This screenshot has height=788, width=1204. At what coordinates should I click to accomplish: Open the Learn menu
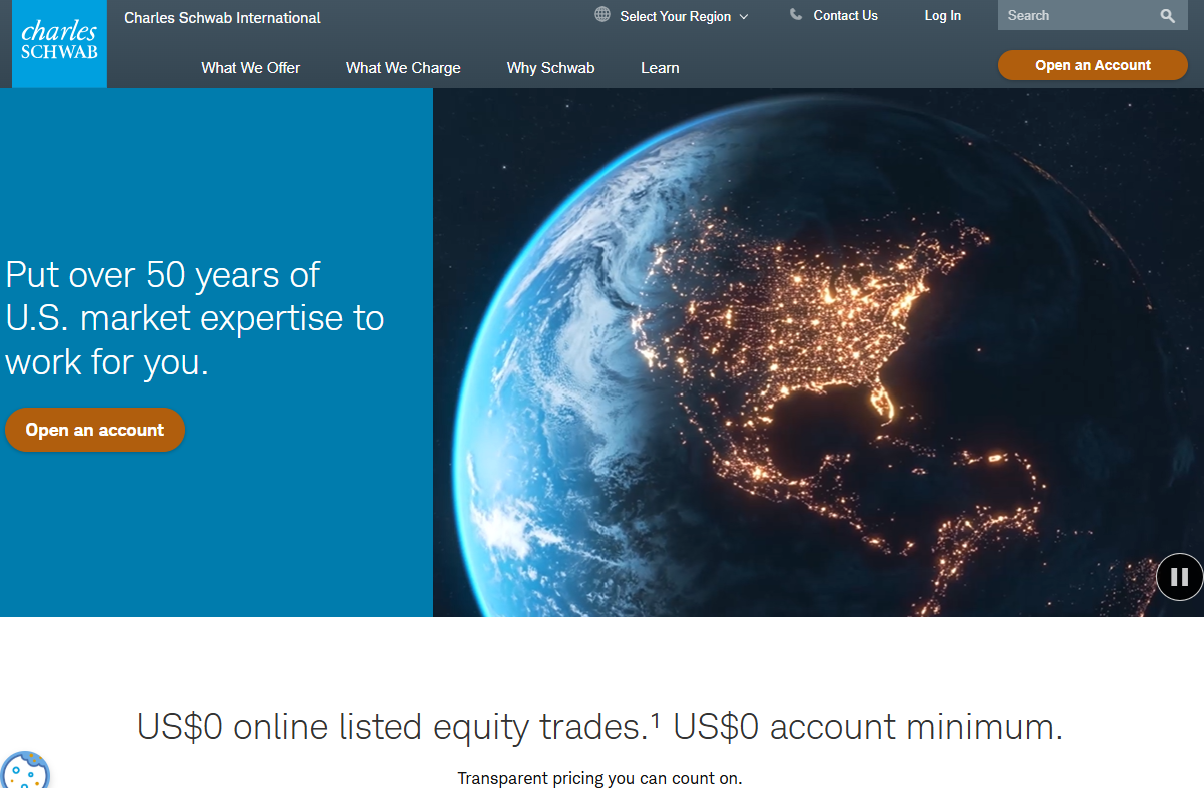(660, 68)
